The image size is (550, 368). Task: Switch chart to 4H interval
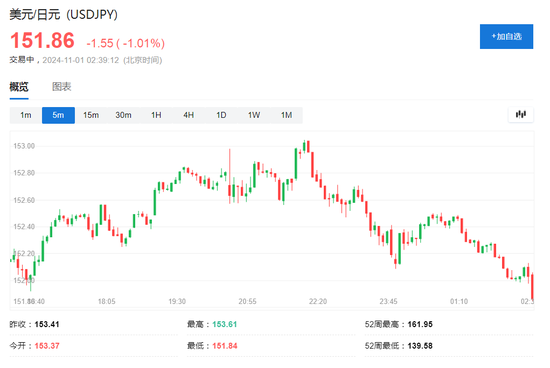pos(189,115)
